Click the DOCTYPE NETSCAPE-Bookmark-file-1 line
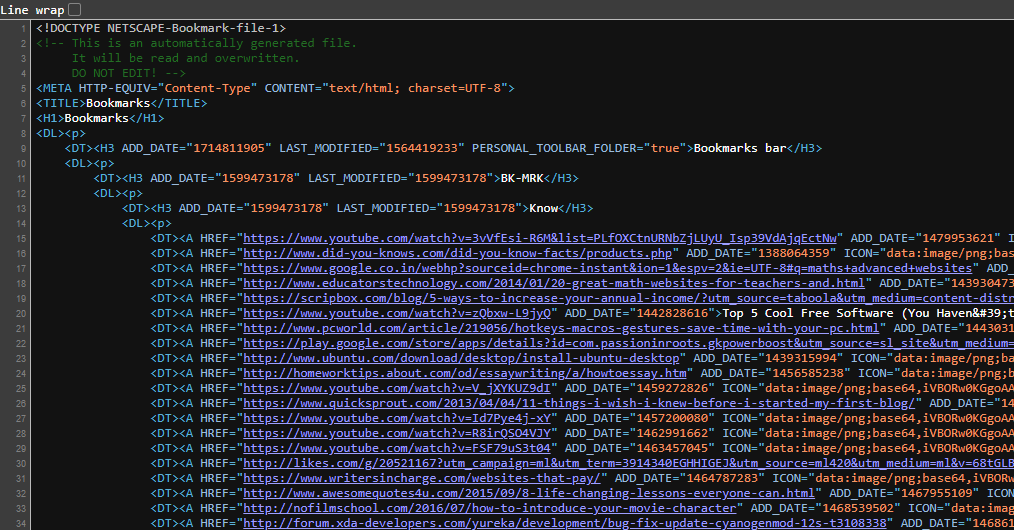 pos(161,28)
